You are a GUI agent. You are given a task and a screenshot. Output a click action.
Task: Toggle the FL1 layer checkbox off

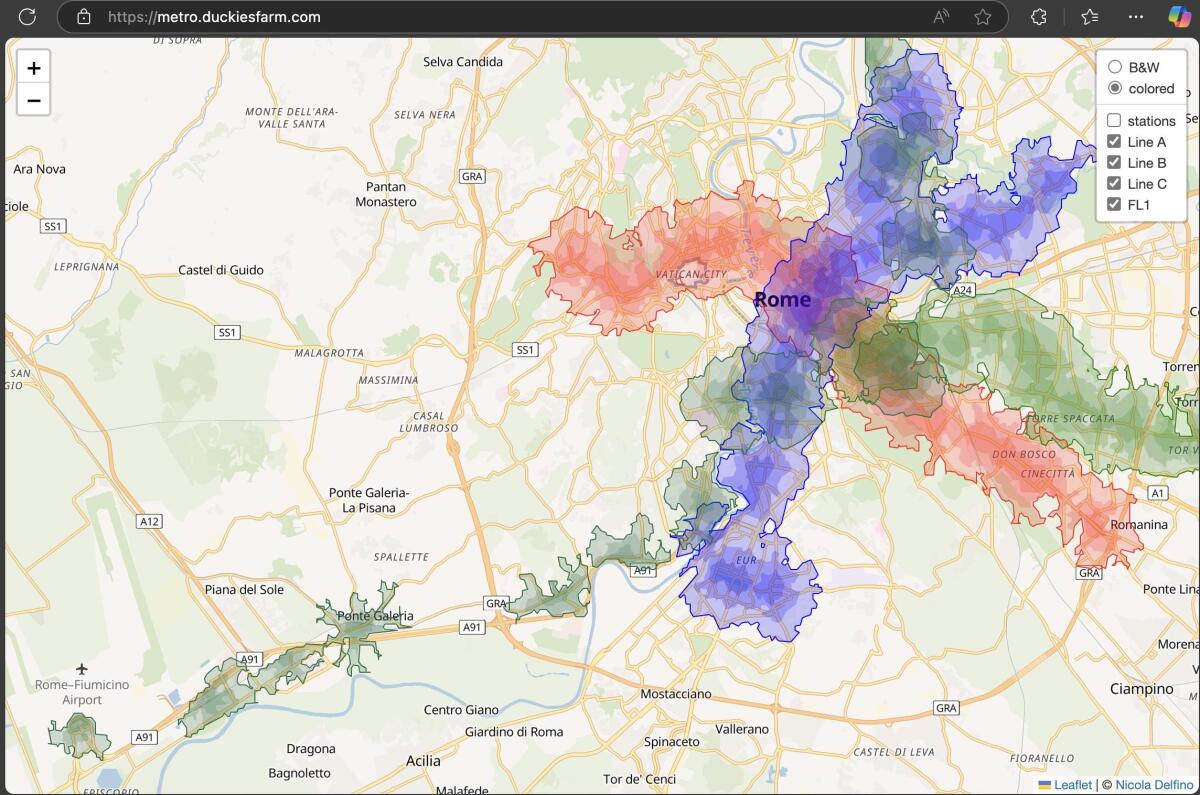point(1114,205)
